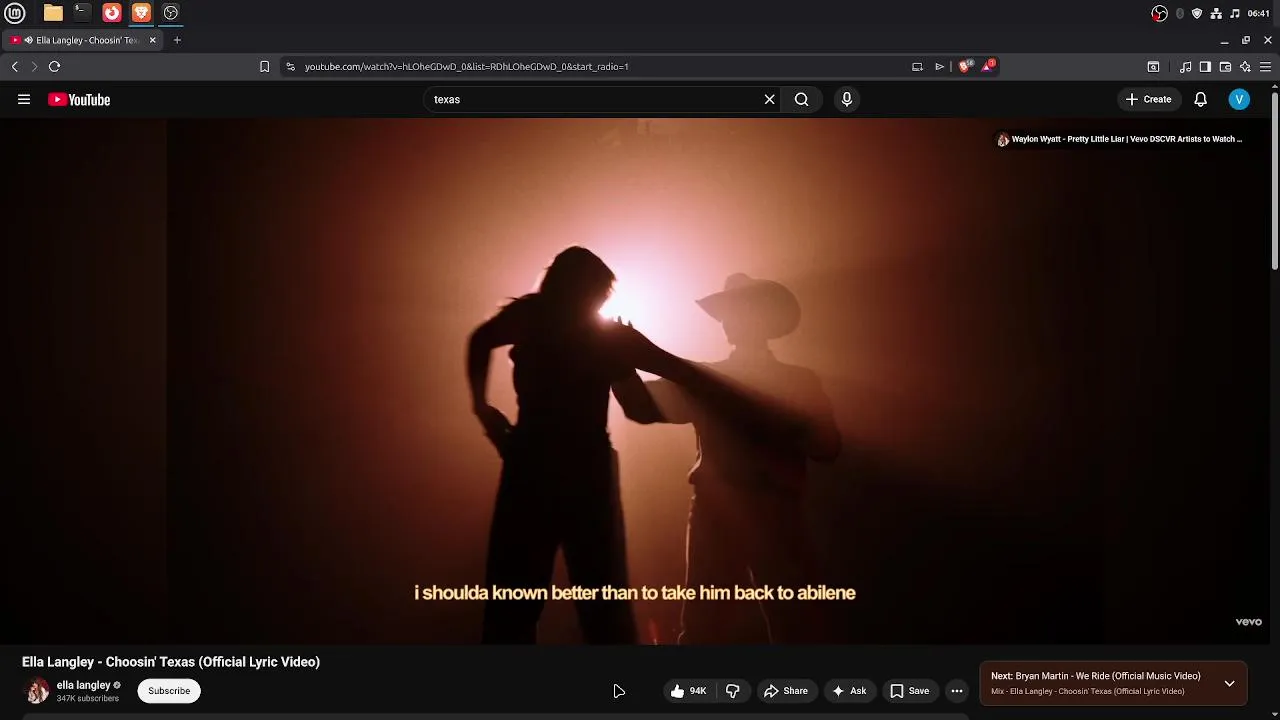Reload the current YouTube page
This screenshot has height=720, width=1280.
tap(55, 67)
